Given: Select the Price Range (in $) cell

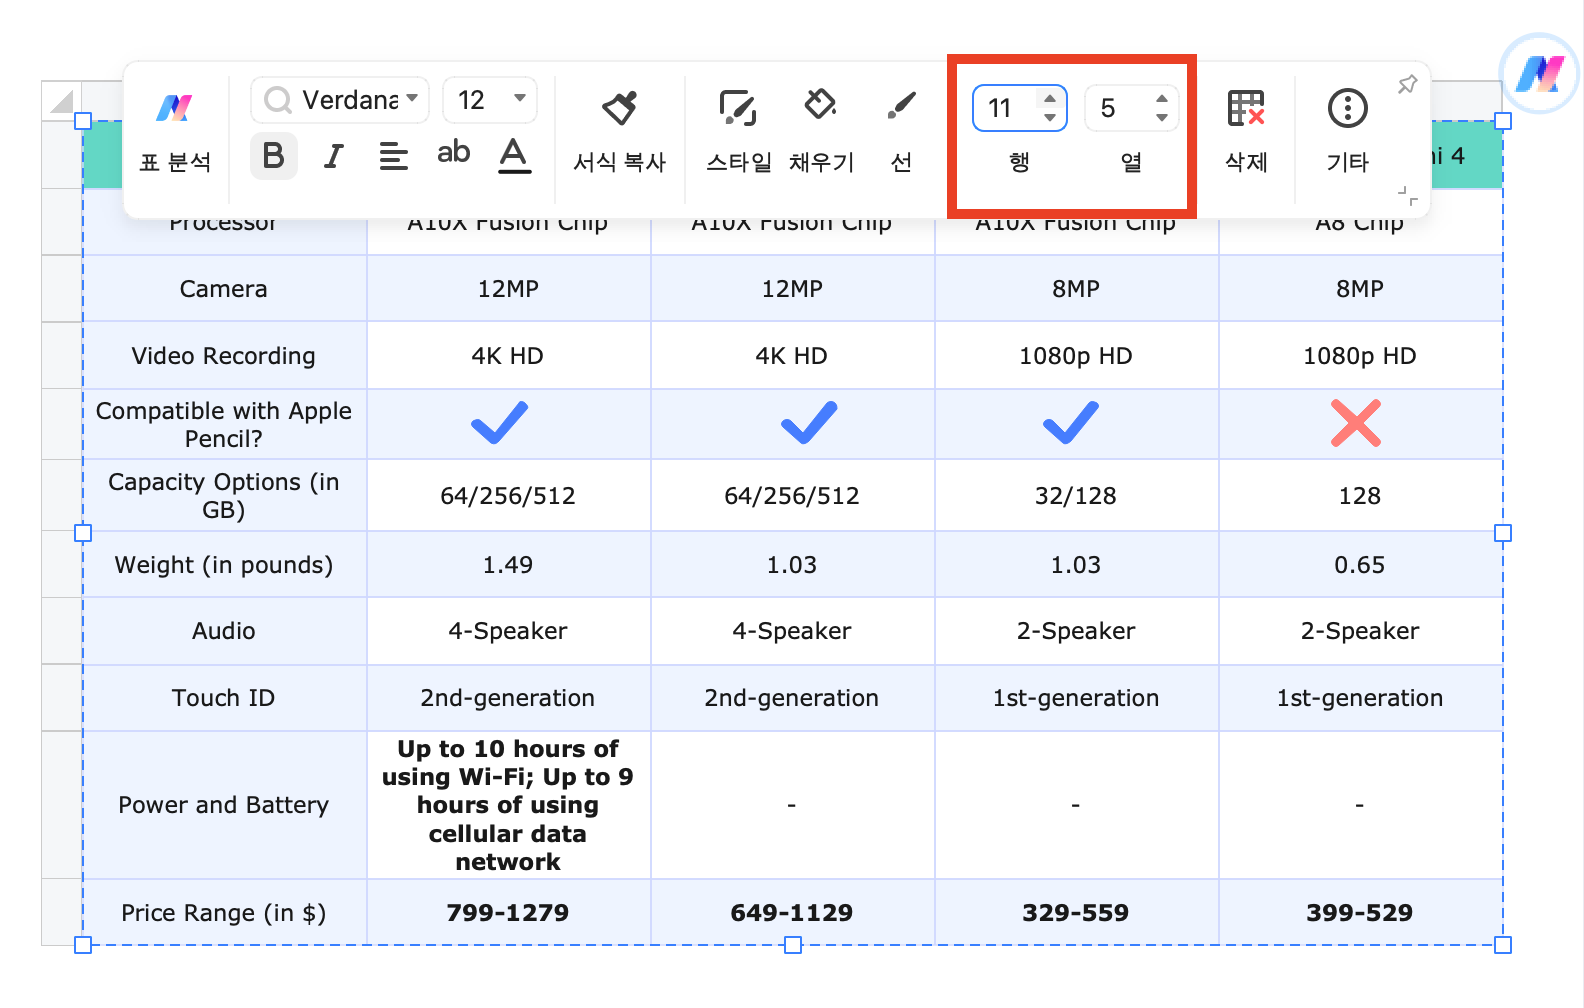Looking at the screenshot, I should 224,913.
